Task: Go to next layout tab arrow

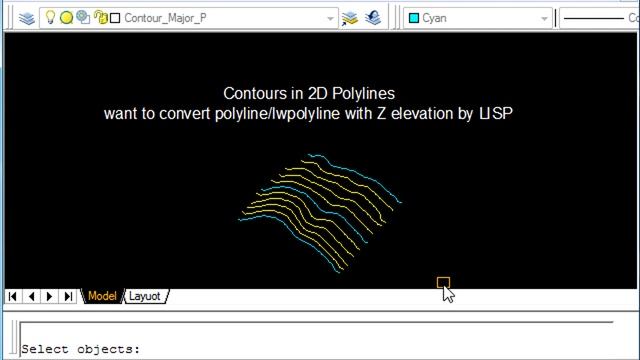Action: [49, 296]
